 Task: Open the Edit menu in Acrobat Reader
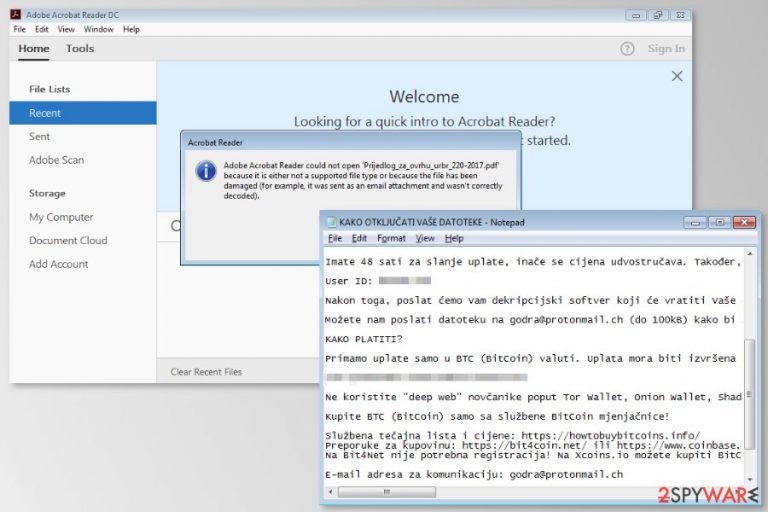pyautogui.click(x=42, y=29)
